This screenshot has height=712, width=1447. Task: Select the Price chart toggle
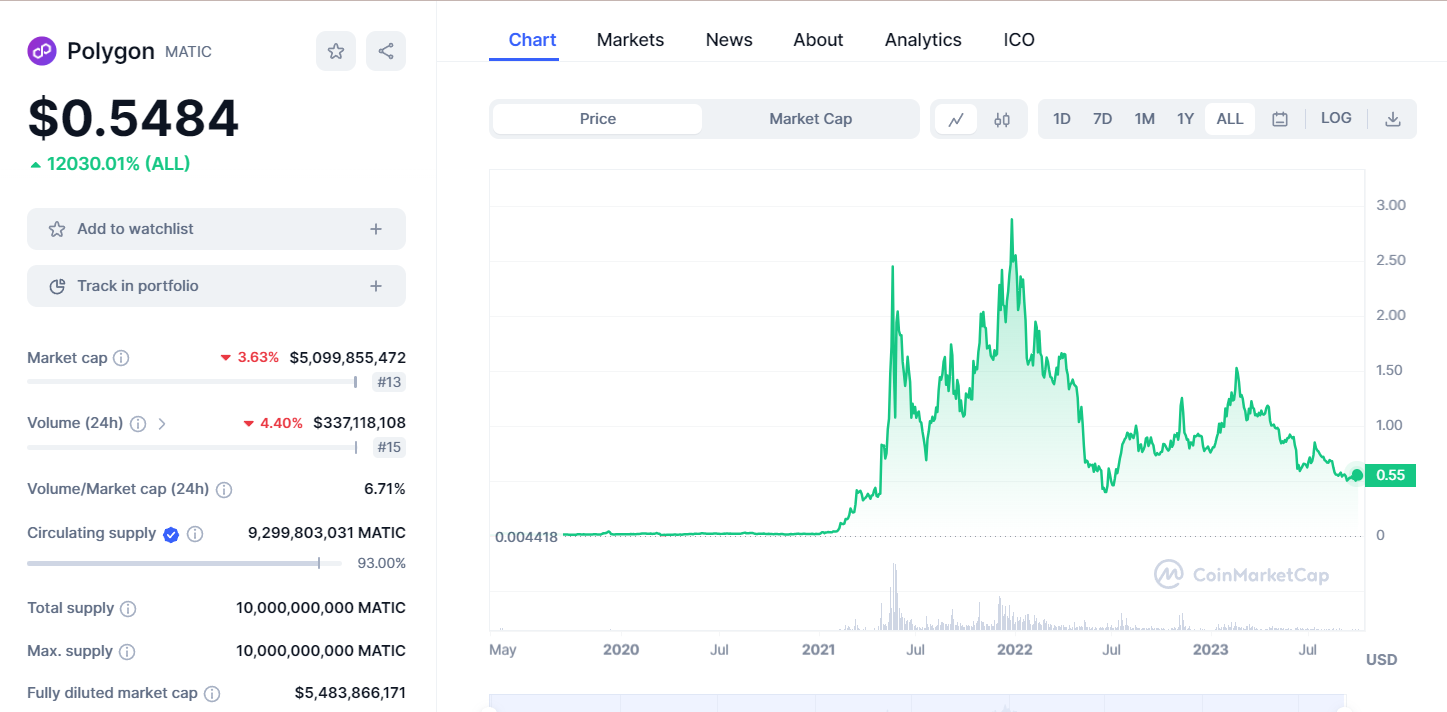pos(598,119)
